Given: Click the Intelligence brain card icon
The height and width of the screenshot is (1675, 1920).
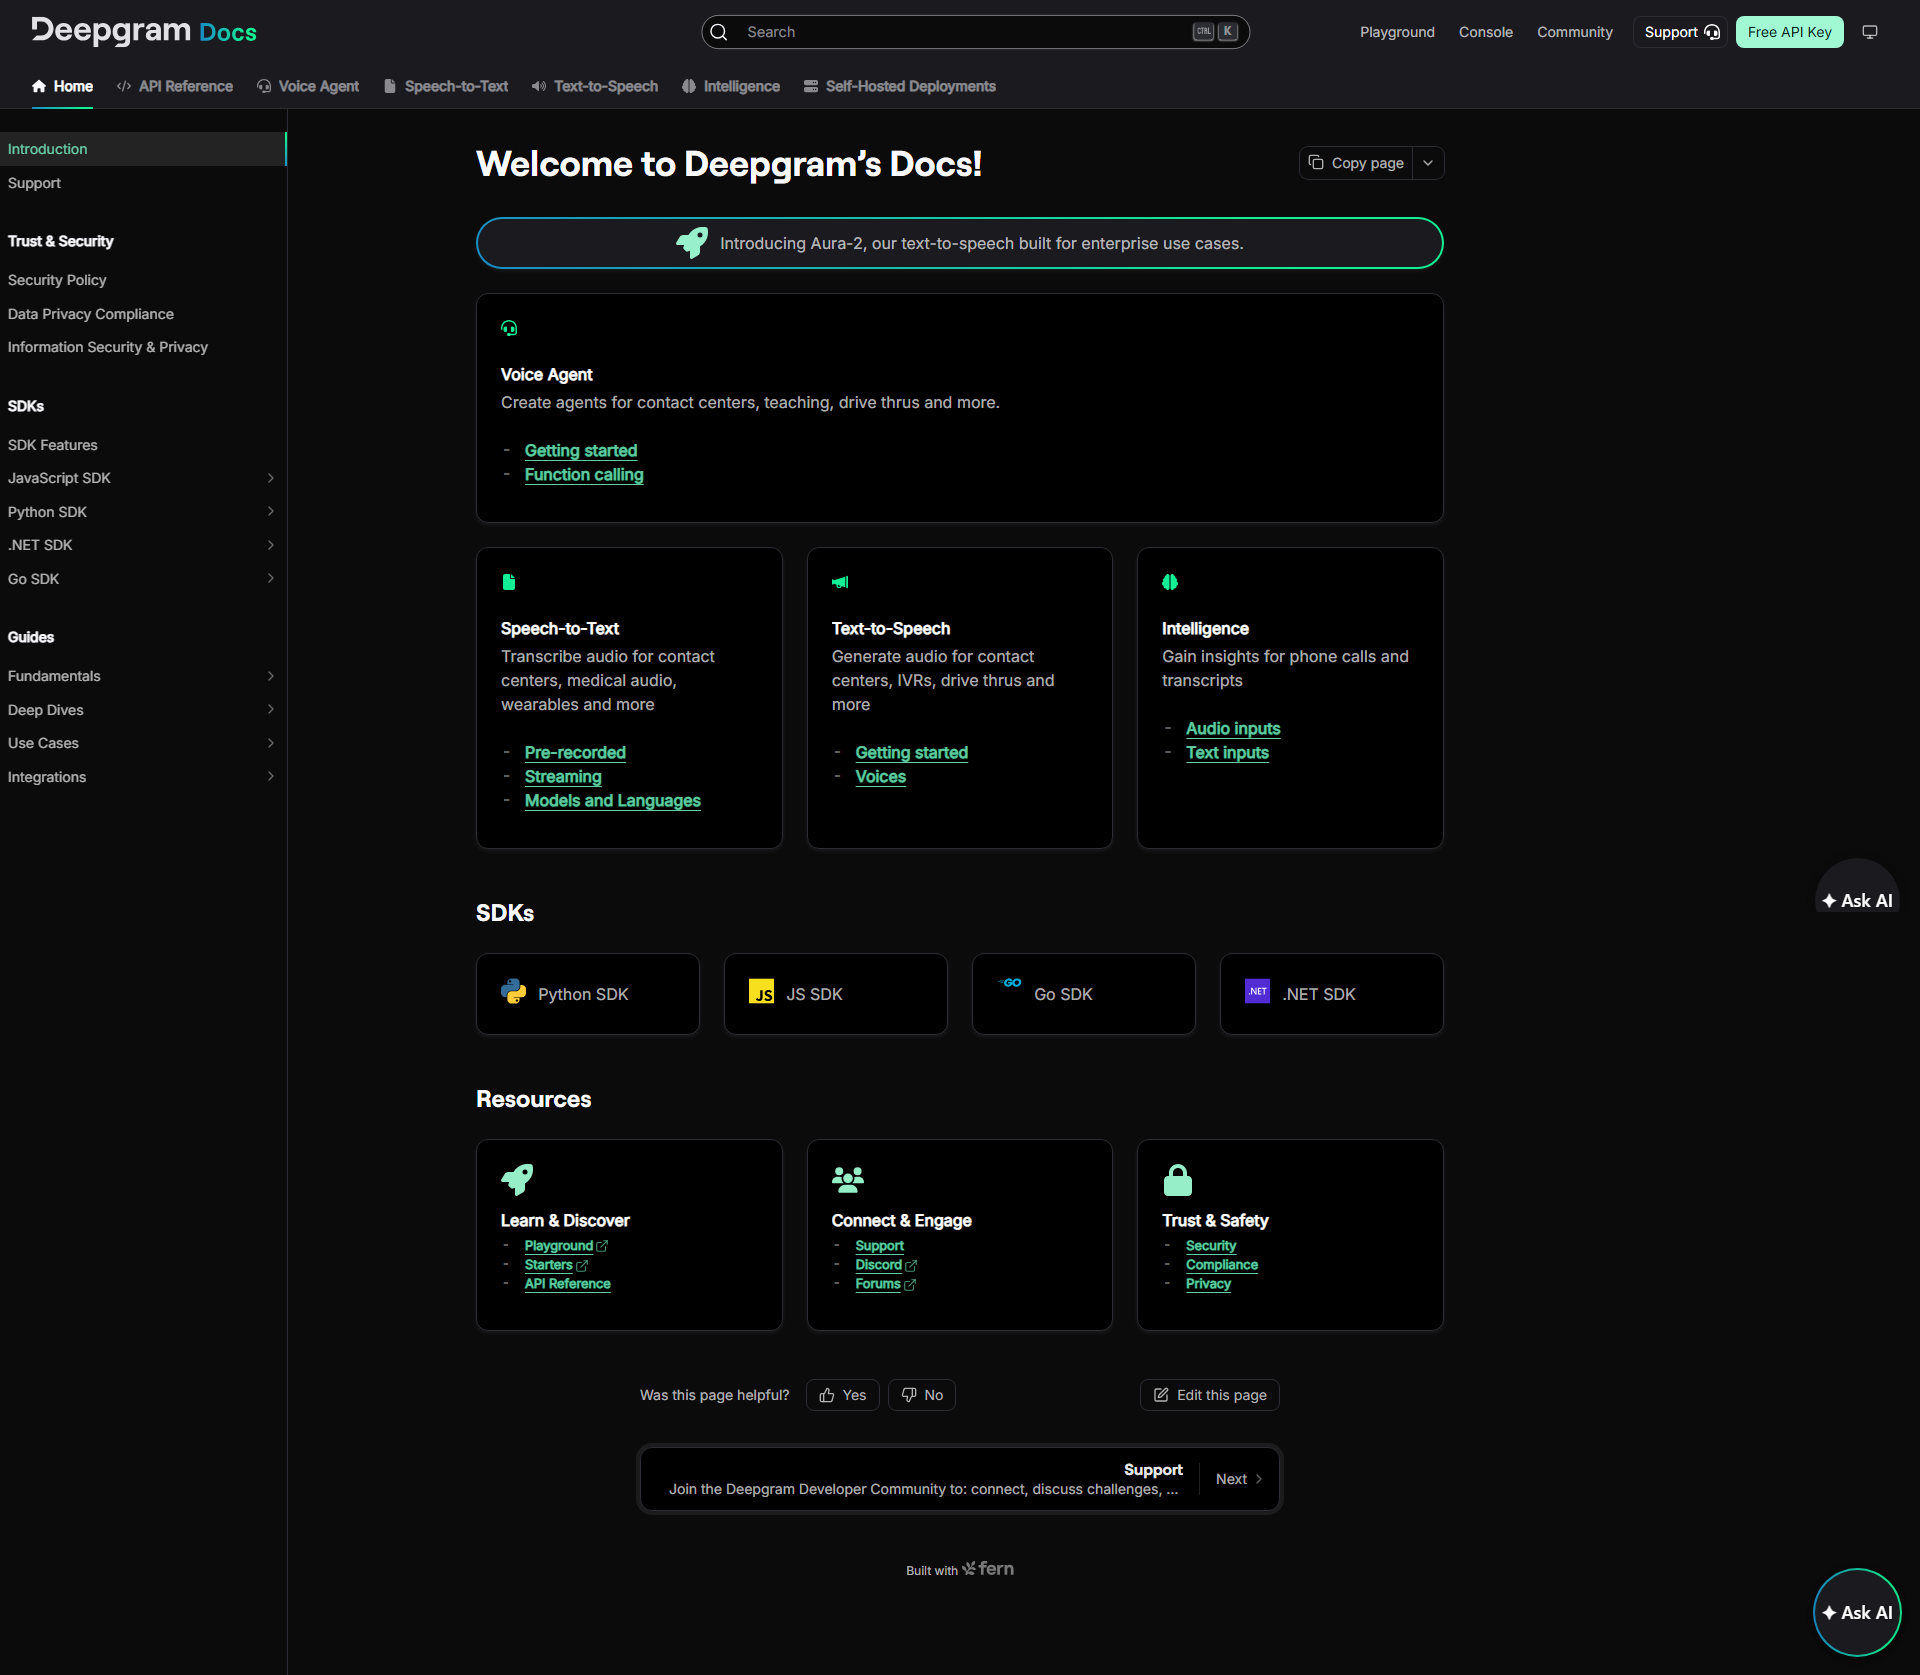Looking at the screenshot, I should pyautogui.click(x=1170, y=582).
